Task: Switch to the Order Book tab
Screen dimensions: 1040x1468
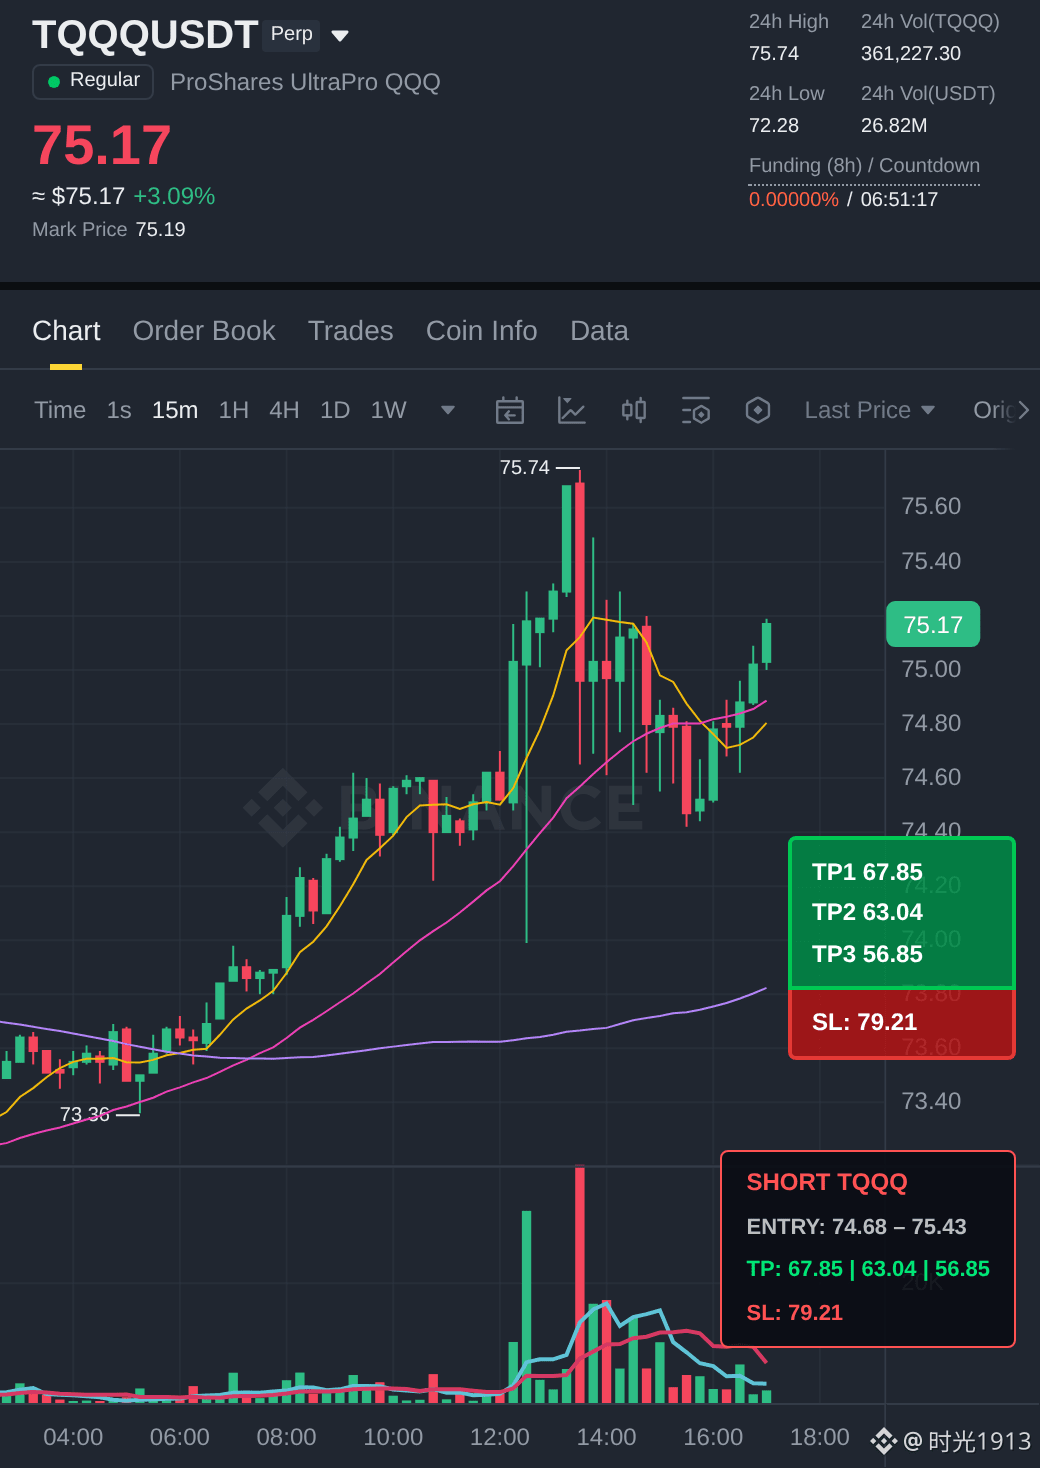Action: click(x=204, y=331)
